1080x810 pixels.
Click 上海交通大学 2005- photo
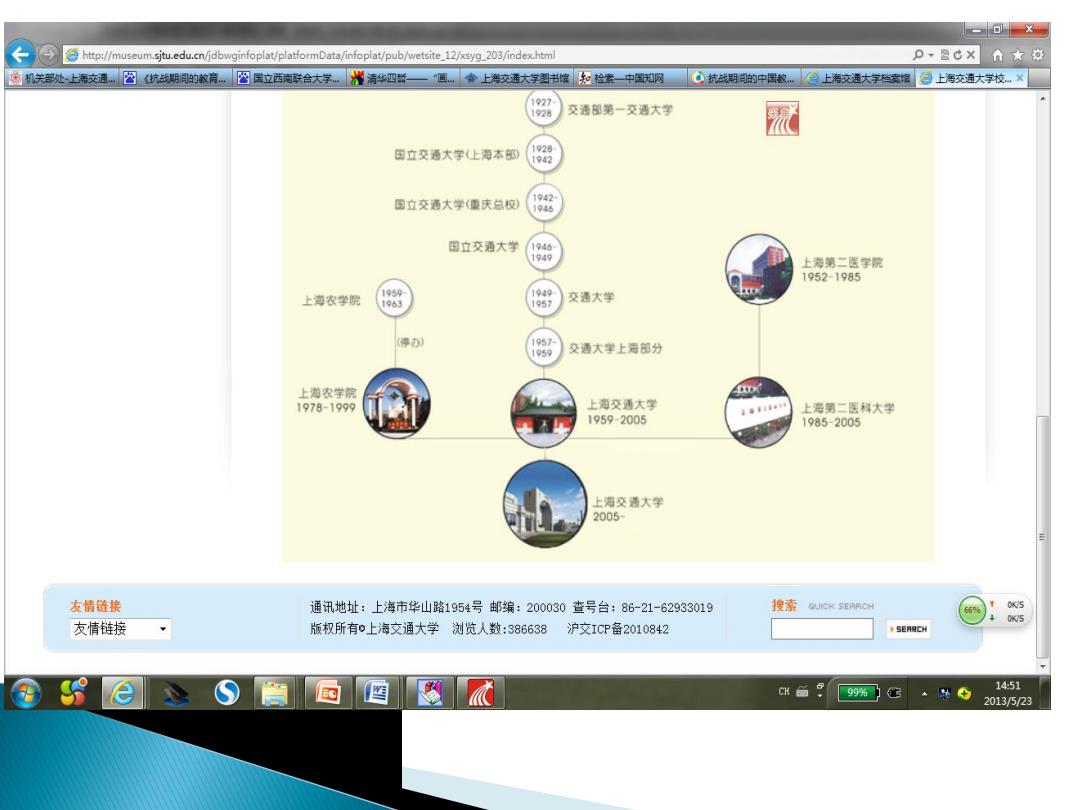[x=544, y=504]
